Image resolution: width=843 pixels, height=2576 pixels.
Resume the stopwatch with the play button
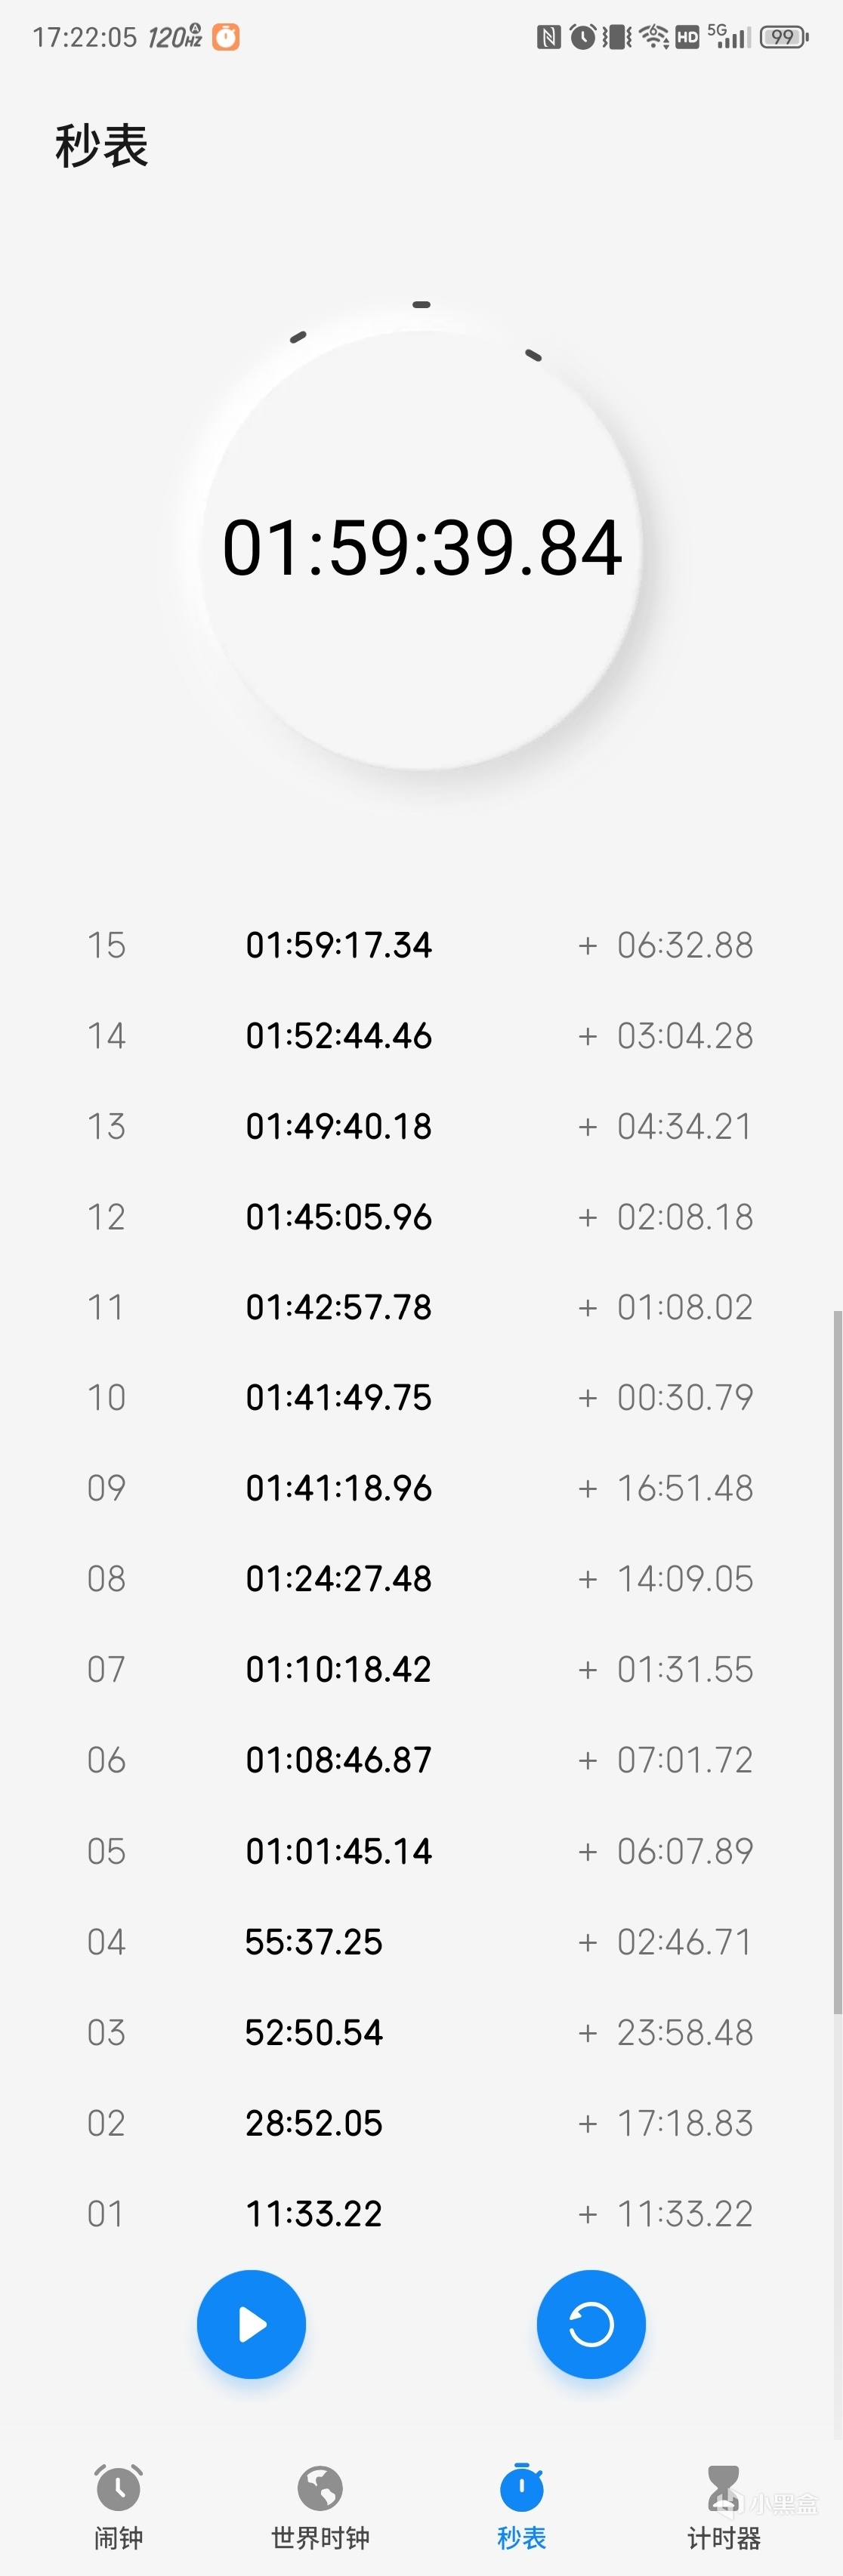tap(251, 2325)
